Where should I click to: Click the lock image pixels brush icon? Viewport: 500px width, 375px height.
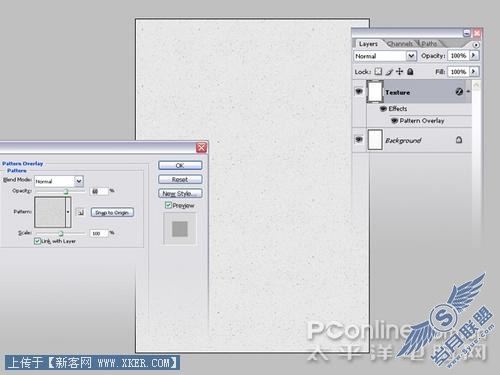389,71
